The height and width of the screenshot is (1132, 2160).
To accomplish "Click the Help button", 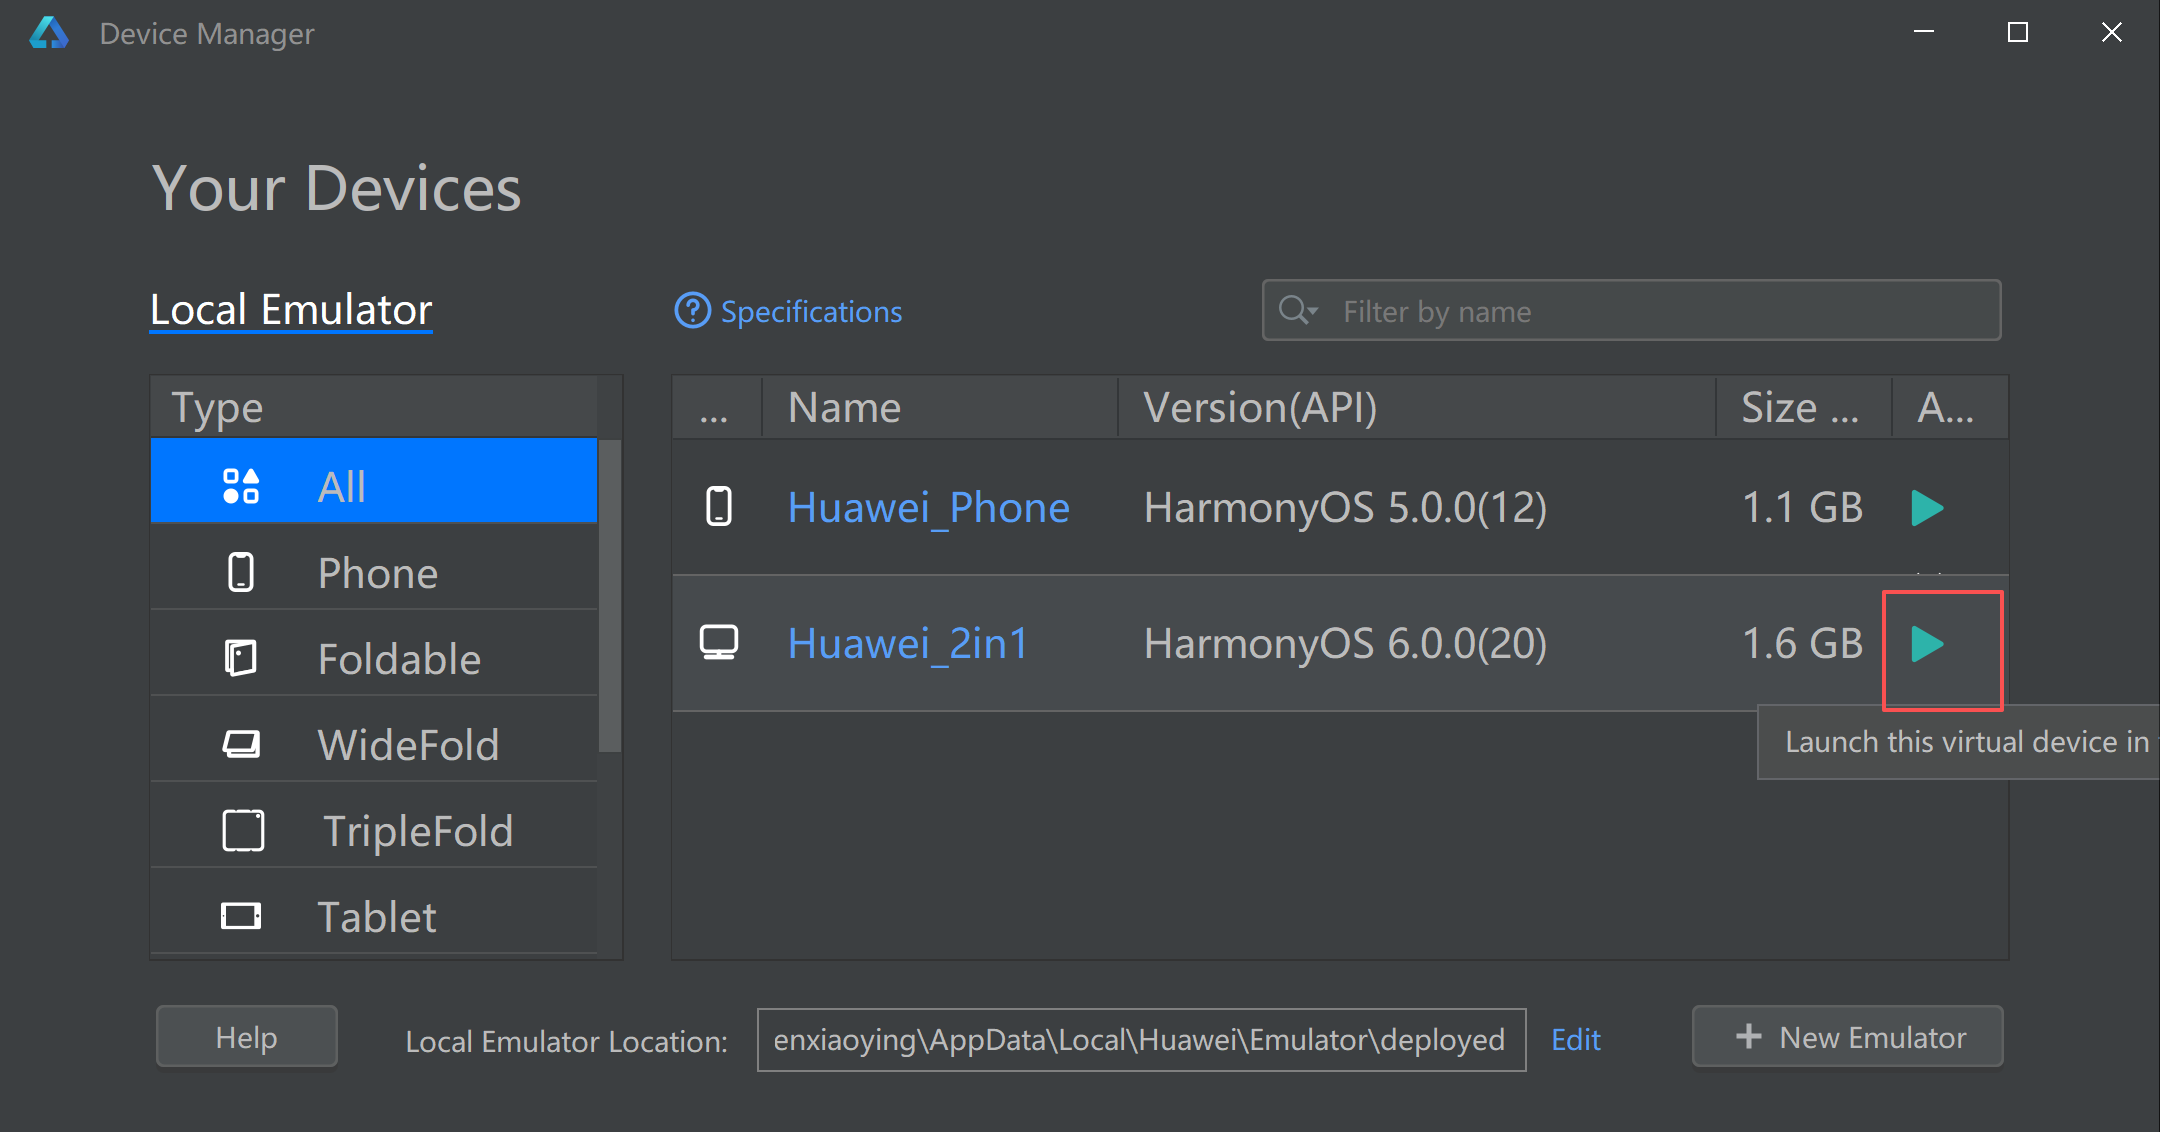I will [x=247, y=1037].
